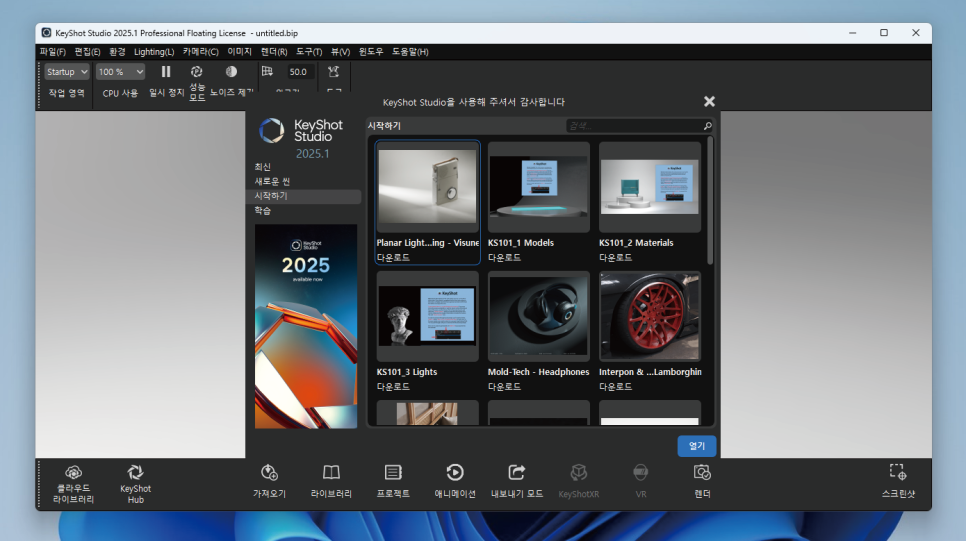Select the KS101_2 Materials thumbnail
The image size is (966, 541).
649,187
